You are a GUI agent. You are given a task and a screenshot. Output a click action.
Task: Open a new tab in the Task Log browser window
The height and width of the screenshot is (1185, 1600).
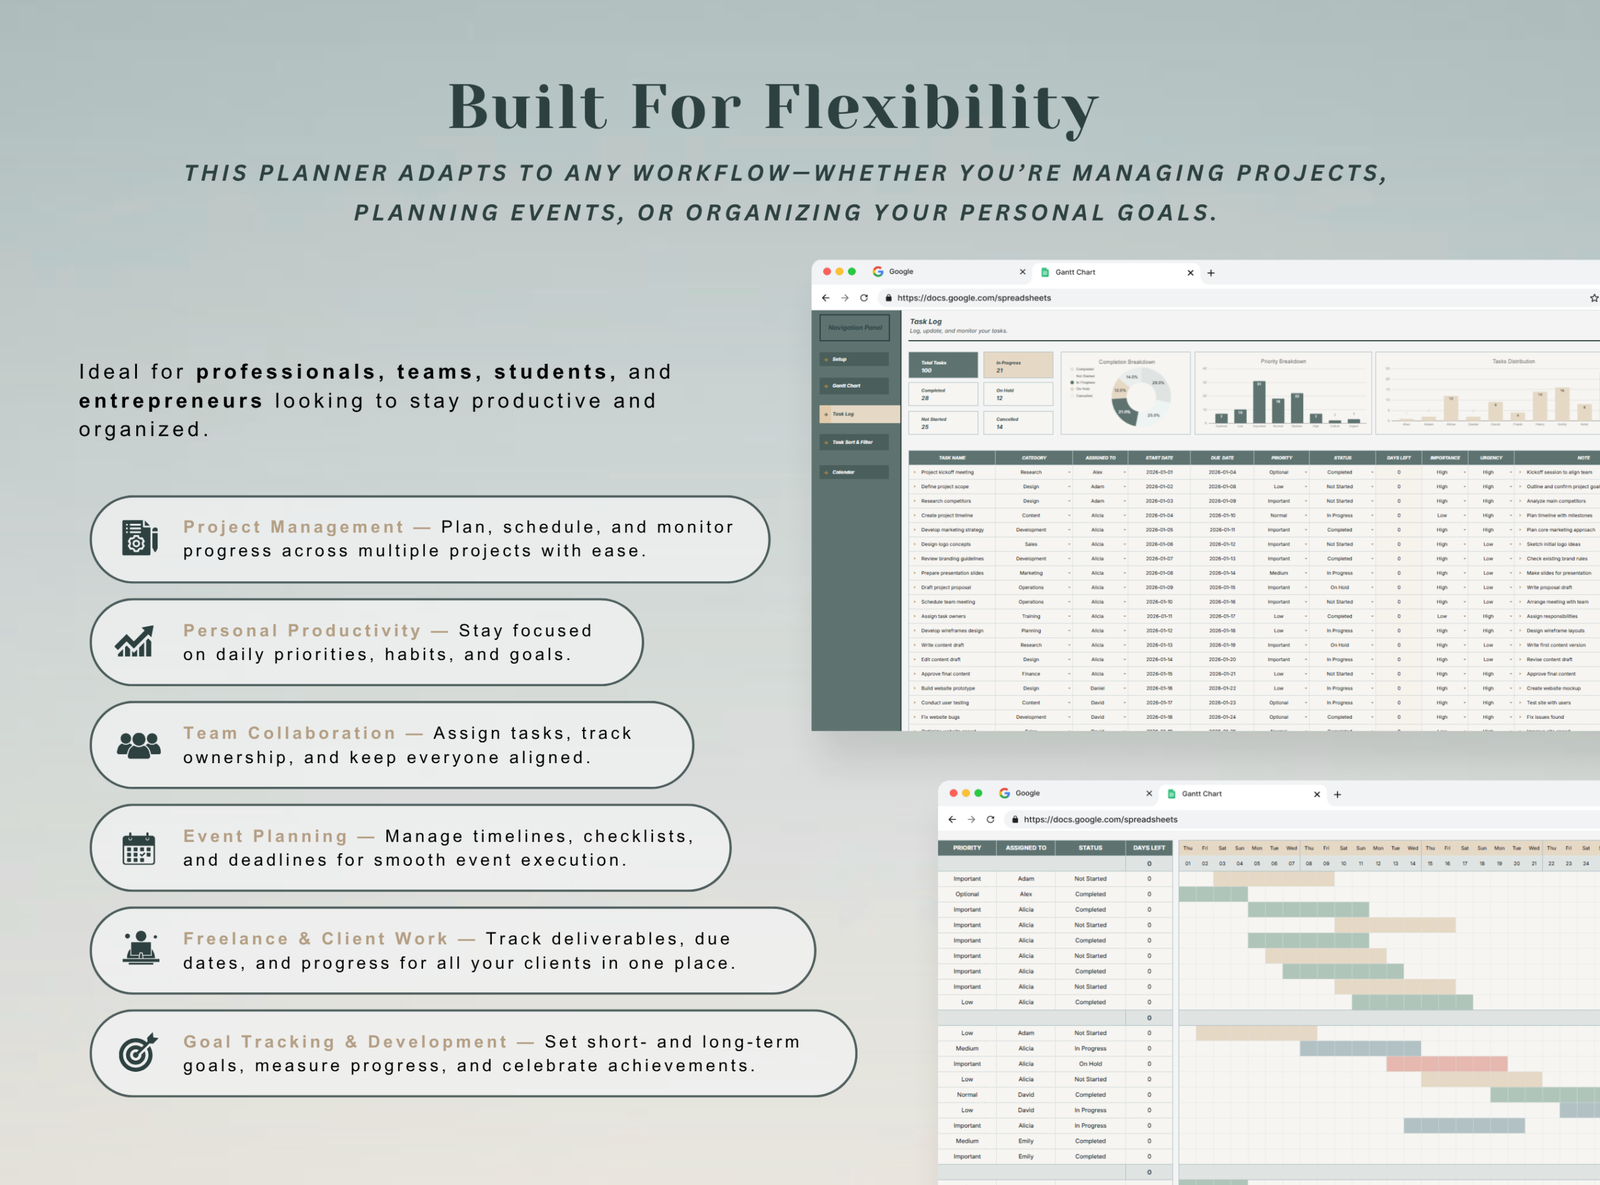point(1211,272)
